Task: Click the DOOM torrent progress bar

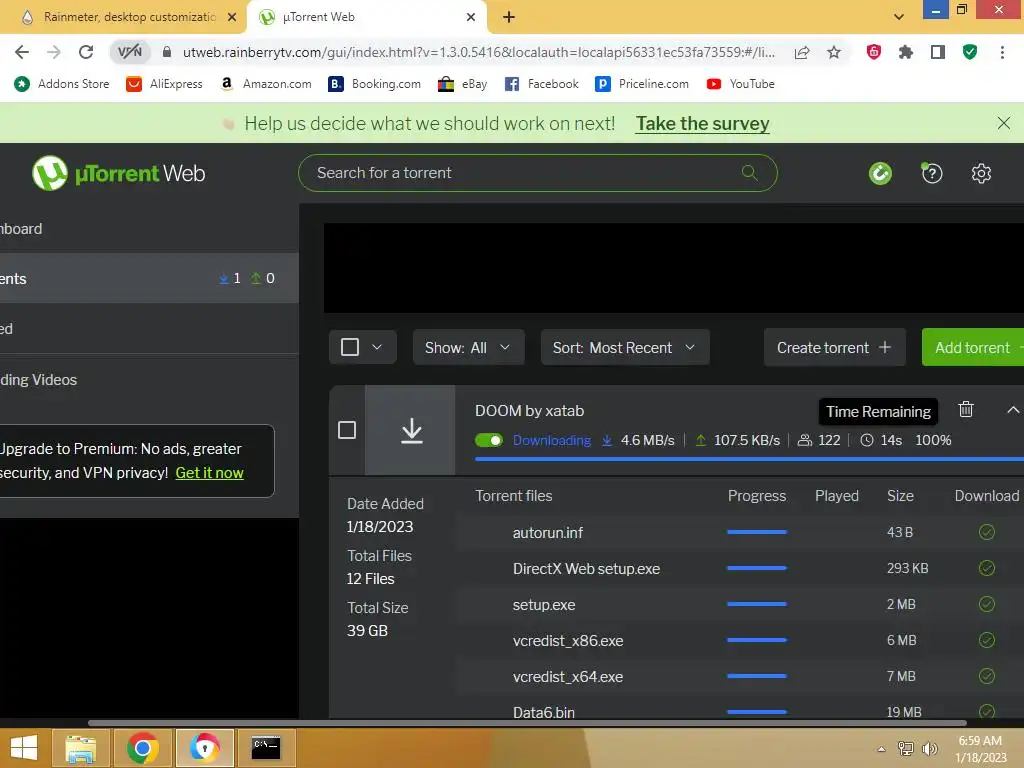Action: [749, 459]
